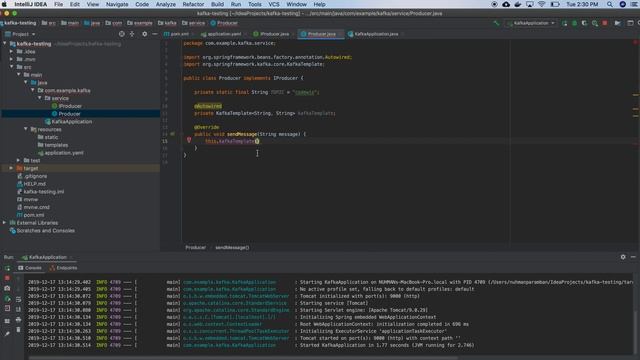This screenshot has width=640, height=360.
Task: Click the green Debug bug icon
Action: [574, 23]
